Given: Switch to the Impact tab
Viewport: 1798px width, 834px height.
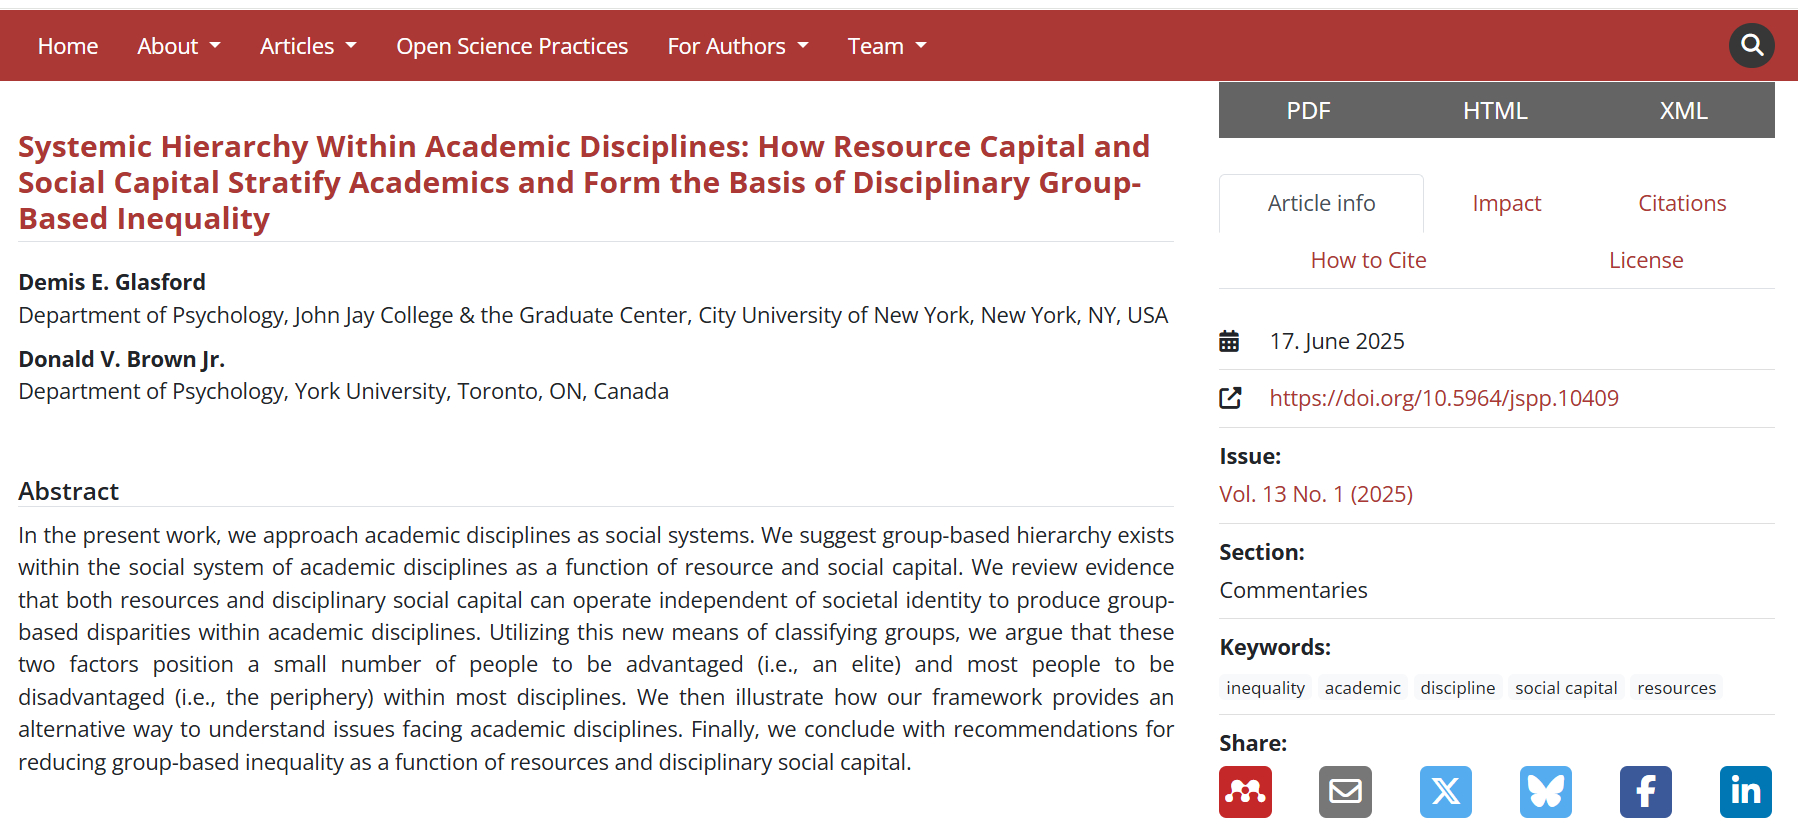Looking at the screenshot, I should [1506, 203].
